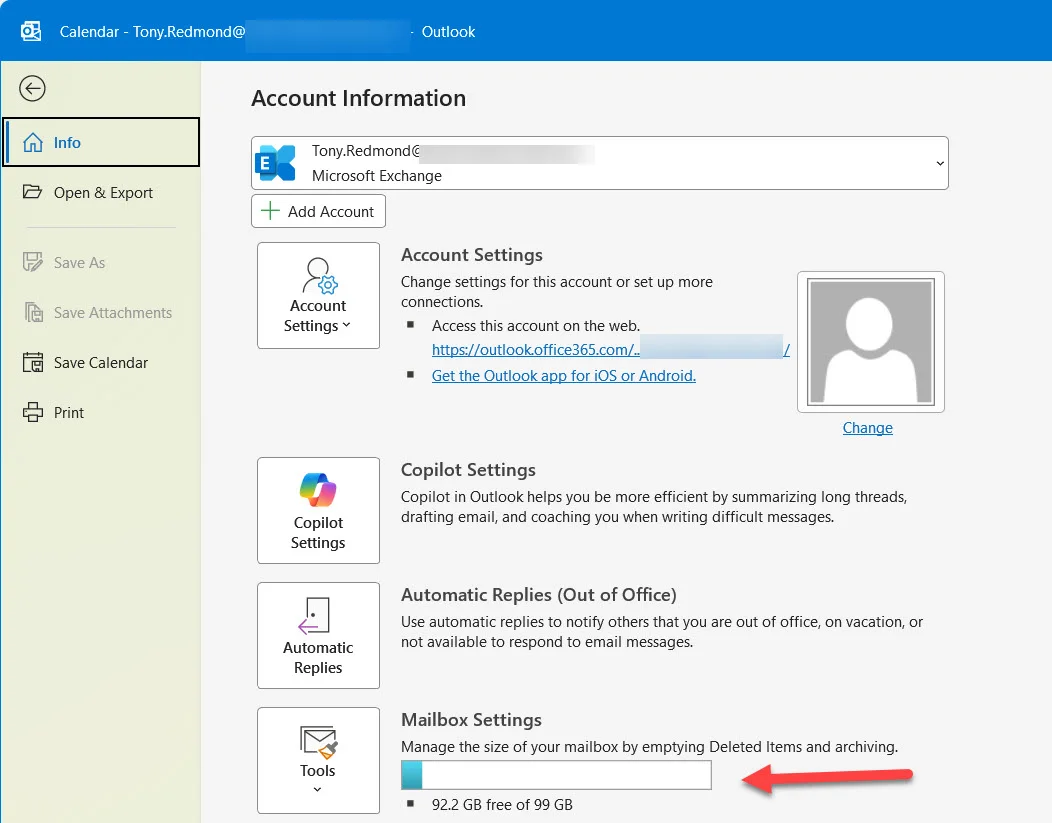Open the Open & Export tab
This screenshot has width=1052, height=823.
click(x=101, y=193)
